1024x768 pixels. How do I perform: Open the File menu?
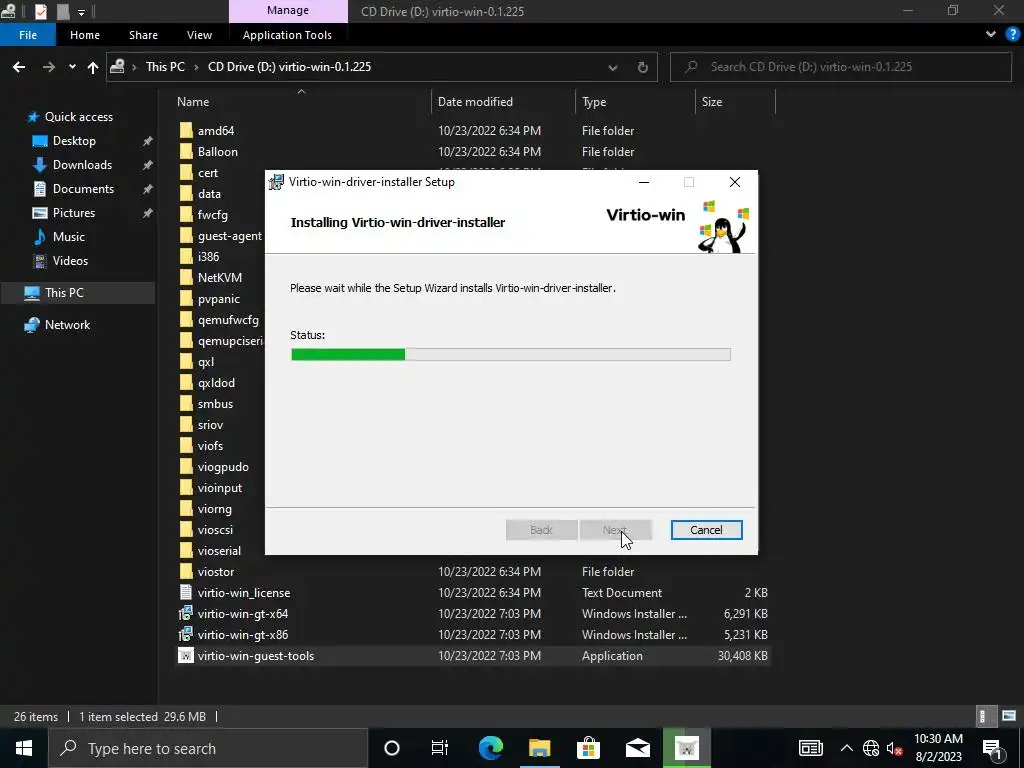(28, 35)
